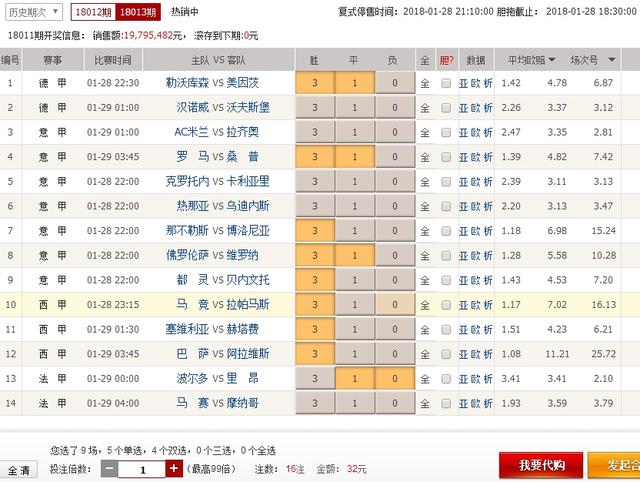Click the sales amount 19,795,482元
Screen dimensions: 640x482
(153, 36)
